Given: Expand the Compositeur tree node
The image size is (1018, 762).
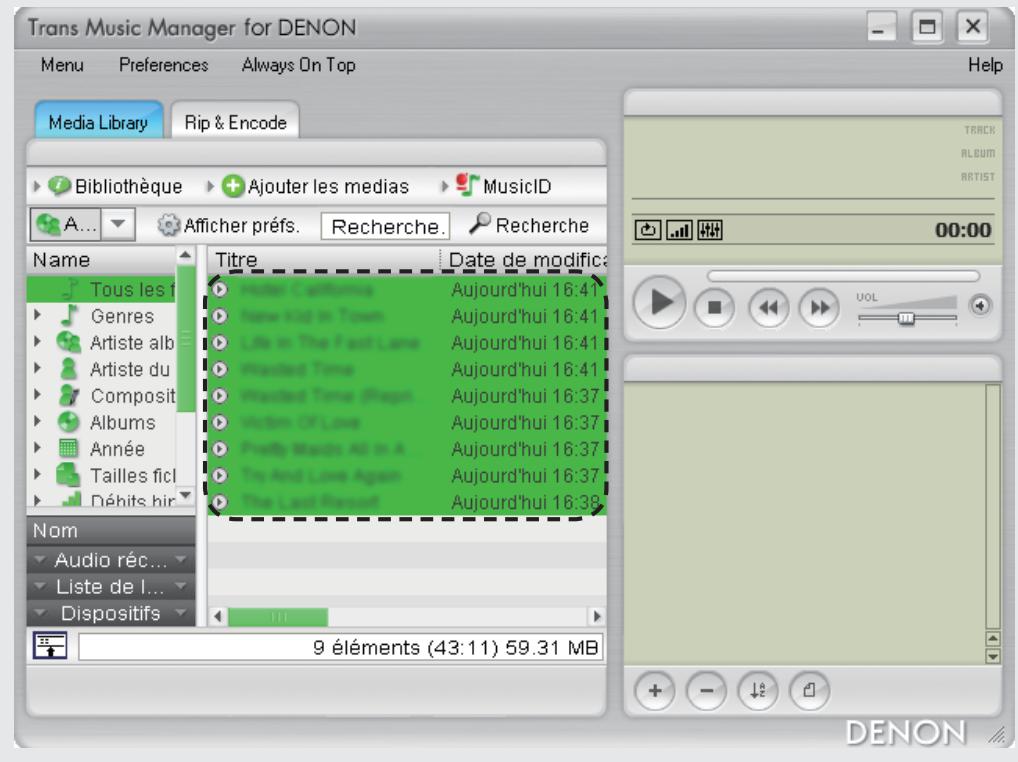Looking at the screenshot, I should (38, 395).
